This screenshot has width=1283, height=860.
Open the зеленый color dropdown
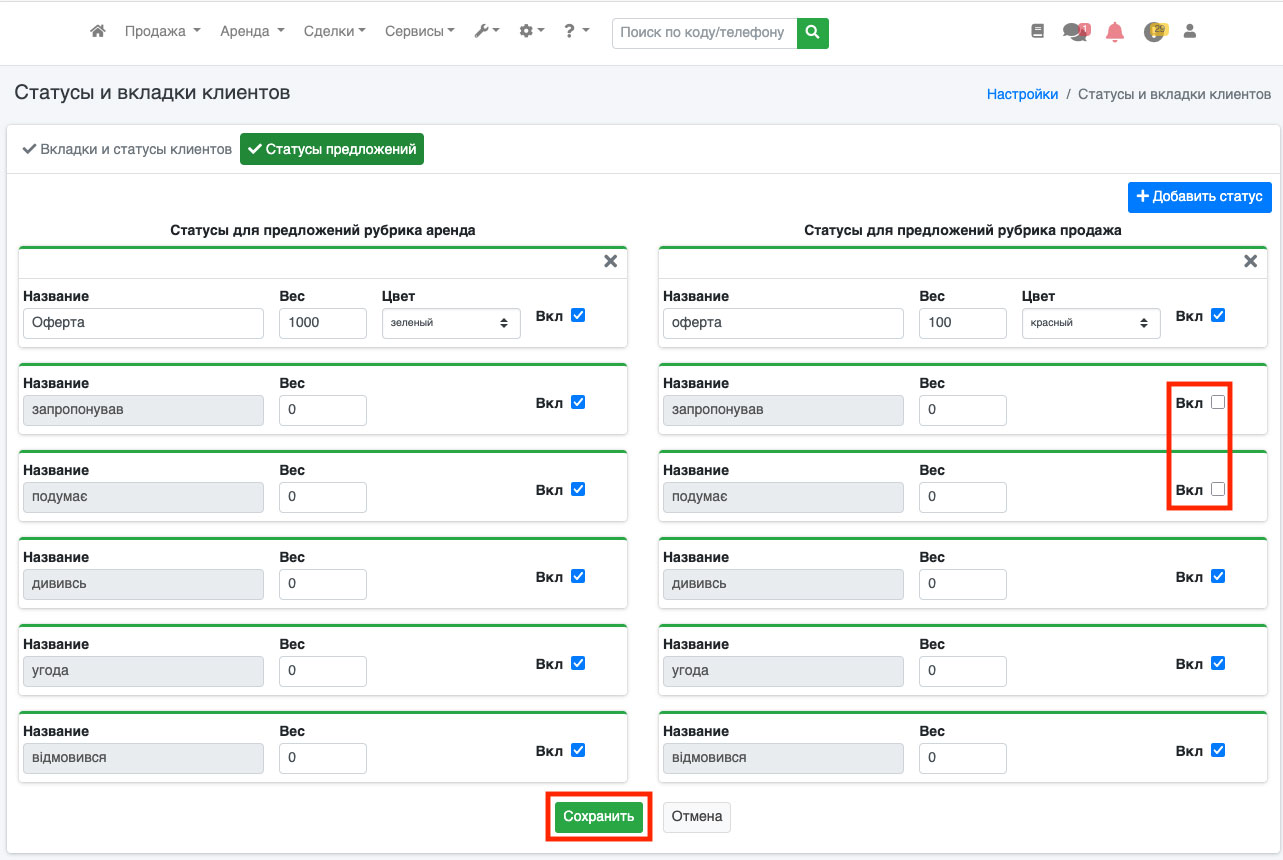[x=451, y=323]
